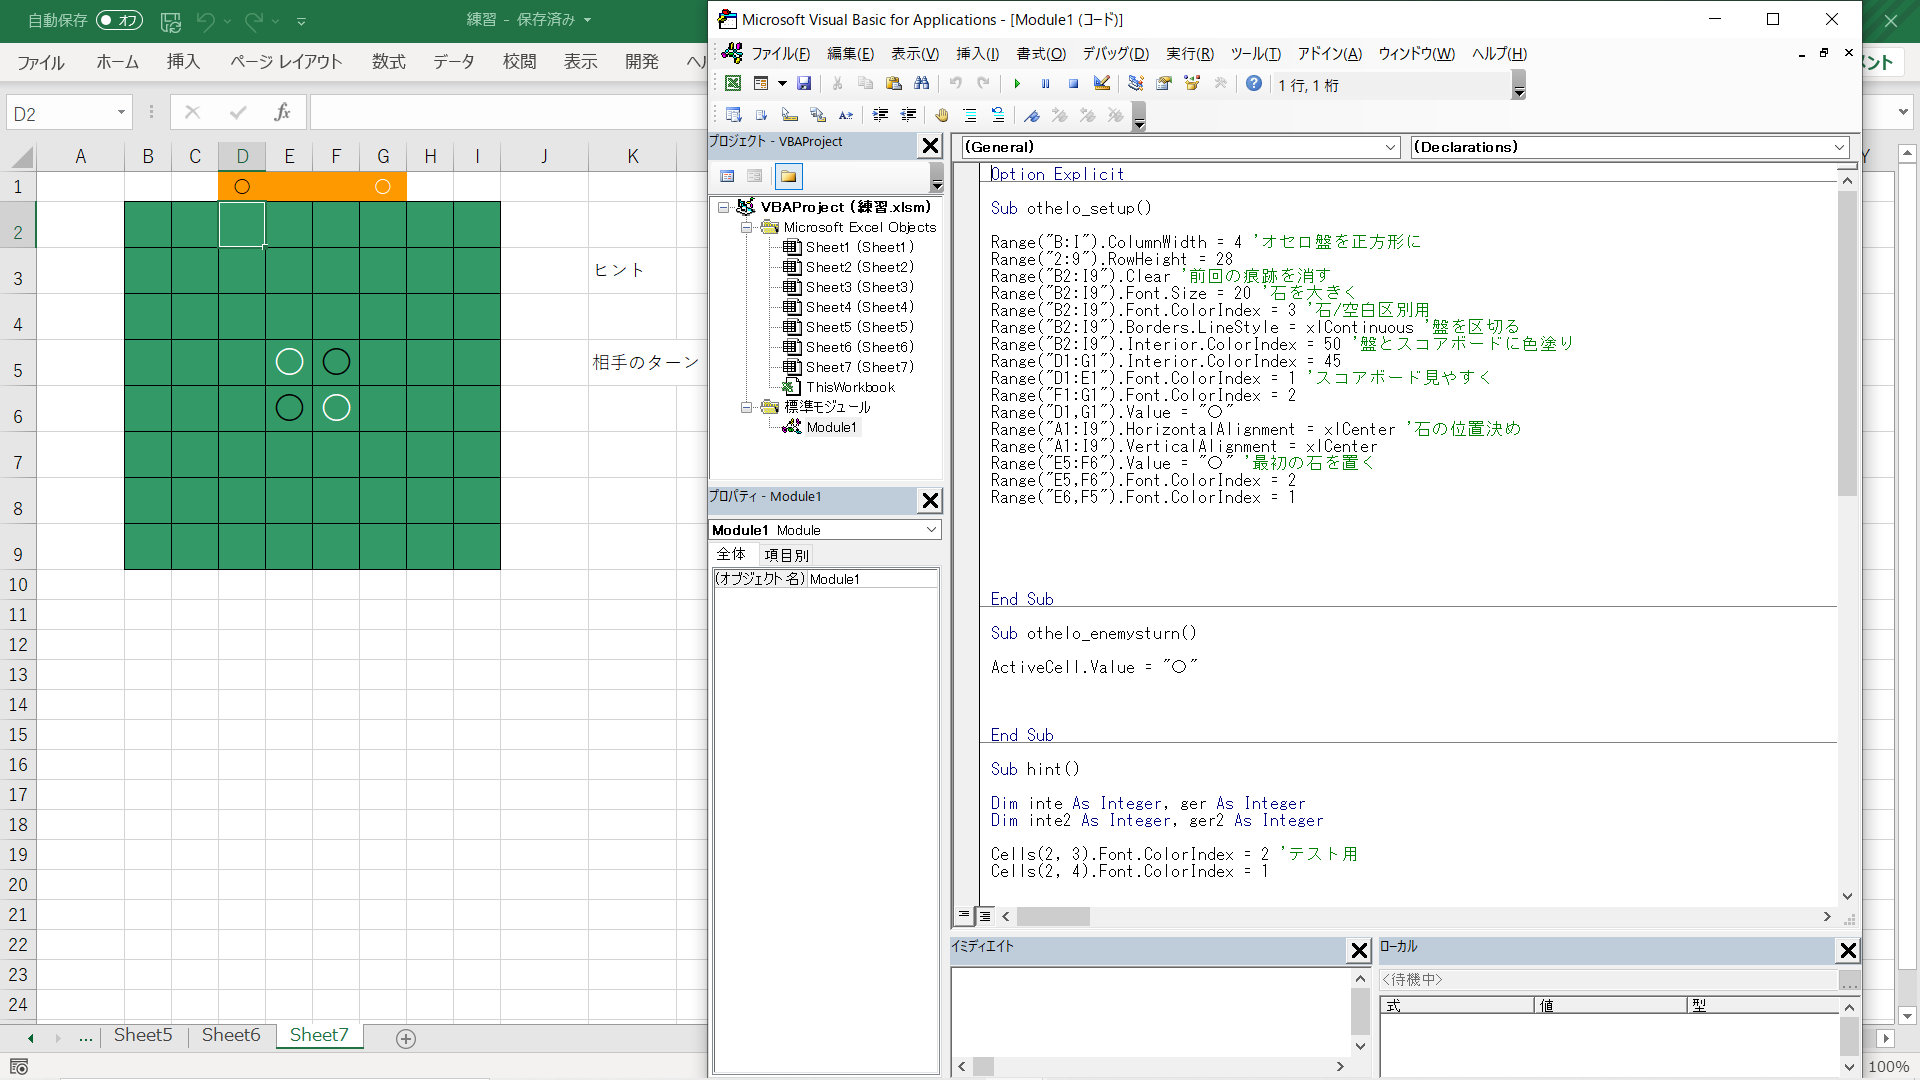
Task: Click the Reset stop square icon
Action: point(1073,85)
